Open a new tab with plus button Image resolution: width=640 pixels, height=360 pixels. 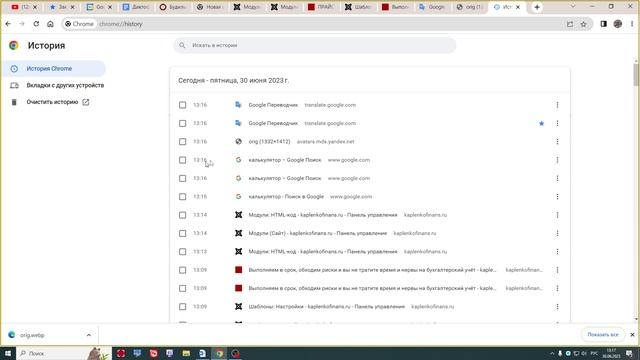(x=537, y=7)
